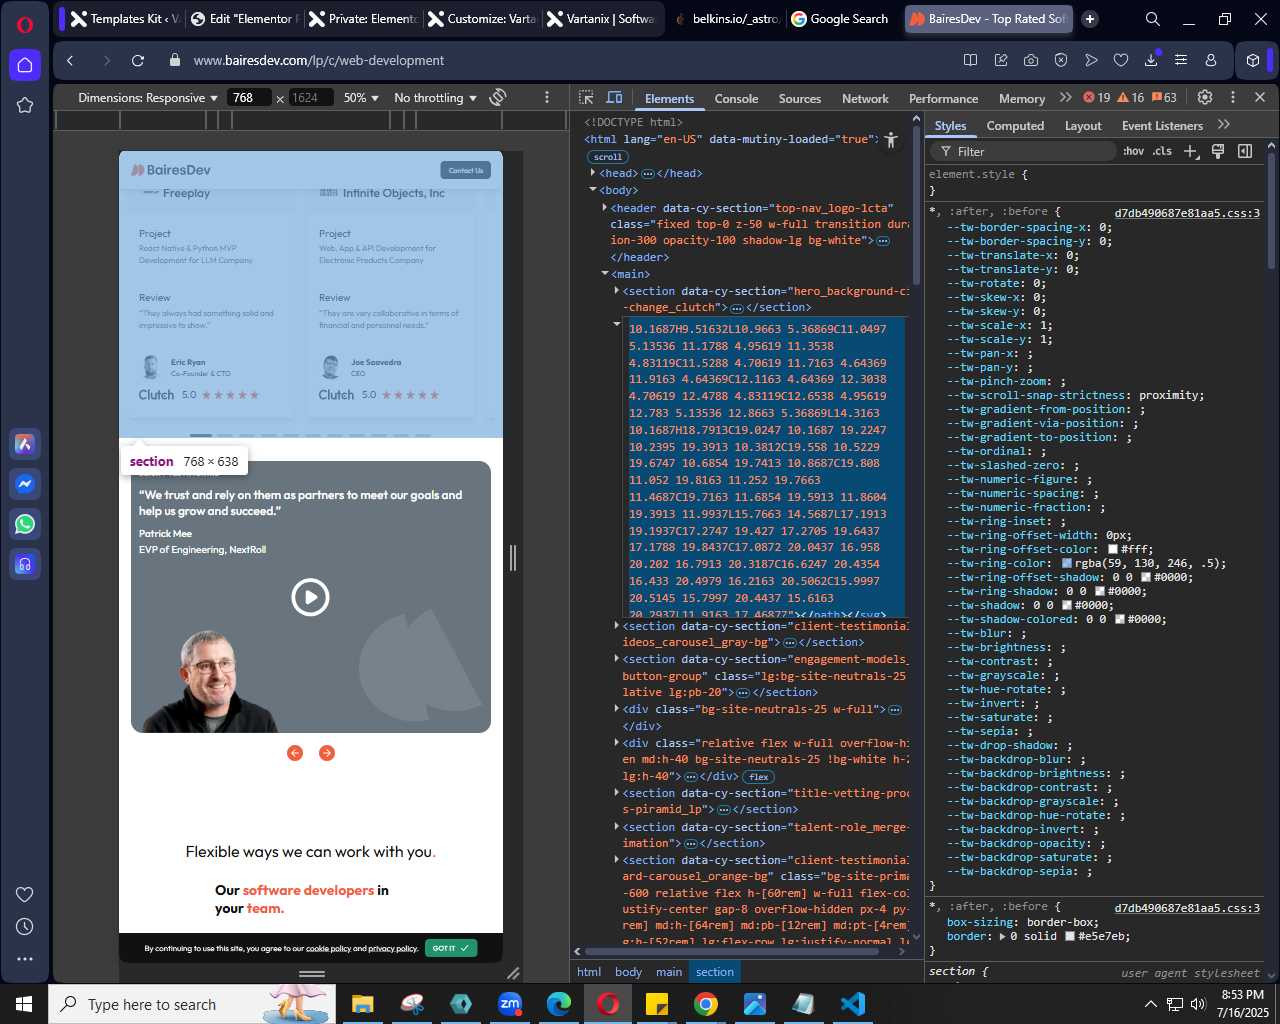Open the DevTools customize three-dot menu
The image size is (1280, 1024).
click(x=1232, y=97)
